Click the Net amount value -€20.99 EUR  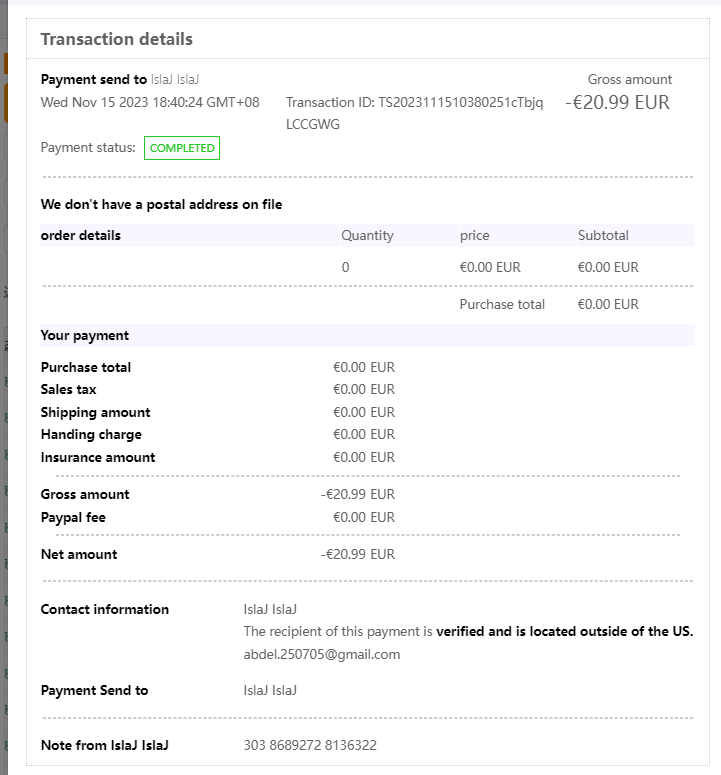pos(358,554)
